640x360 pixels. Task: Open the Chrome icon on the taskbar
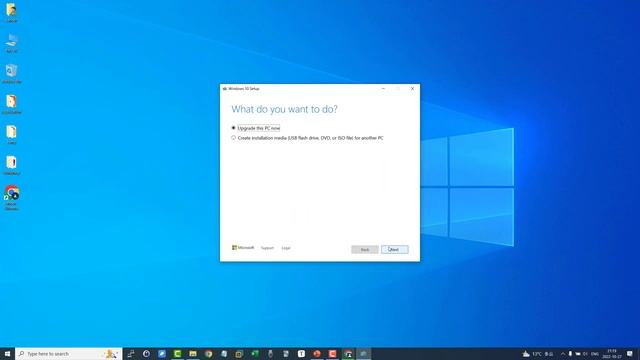(x=209, y=353)
